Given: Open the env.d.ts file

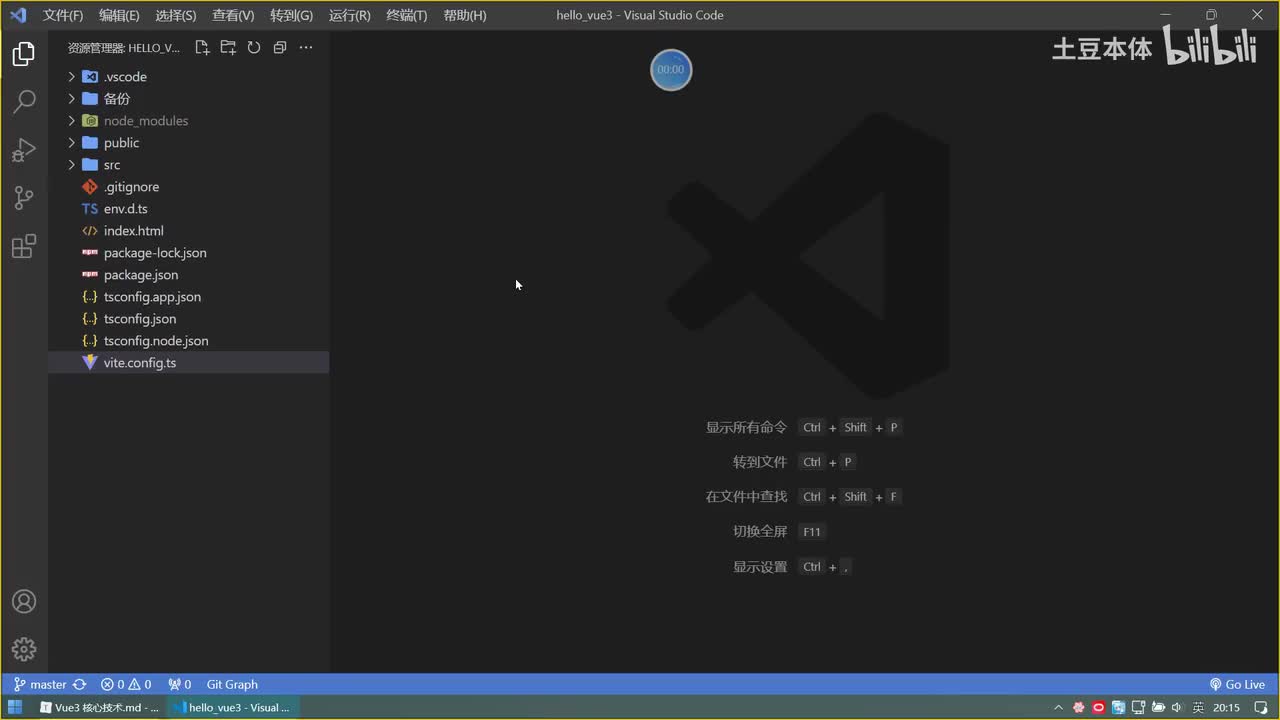Looking at the screenshot, I should coord(188,209).
